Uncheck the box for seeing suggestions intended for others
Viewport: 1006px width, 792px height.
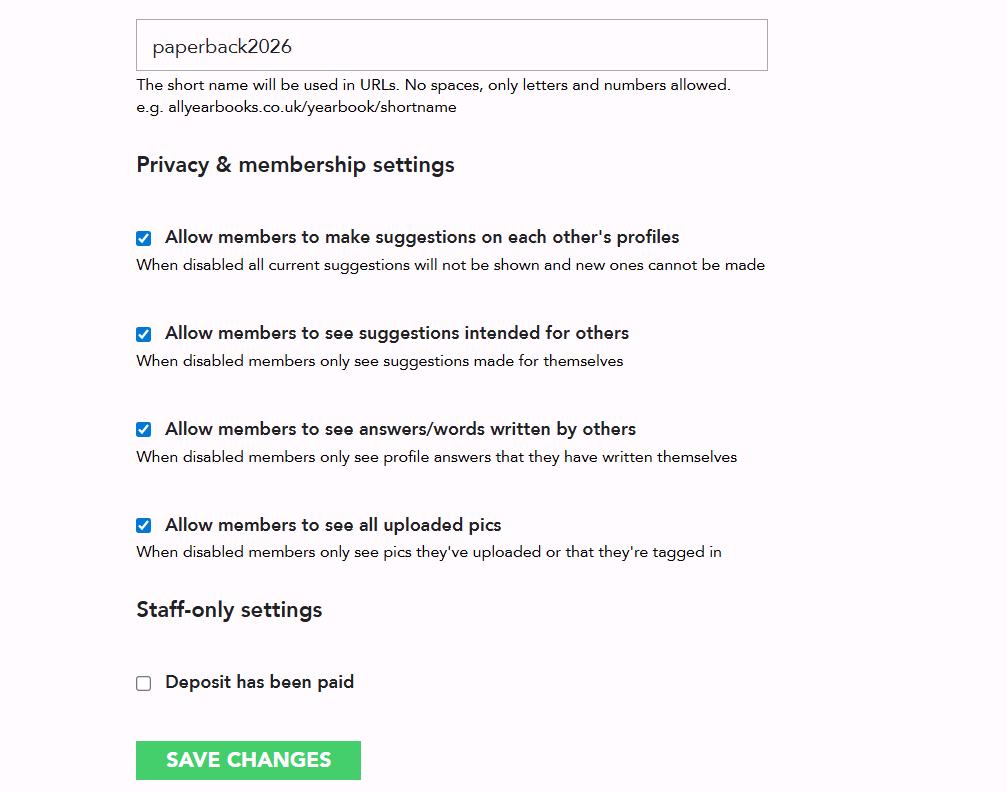click(x=144, y=334)
